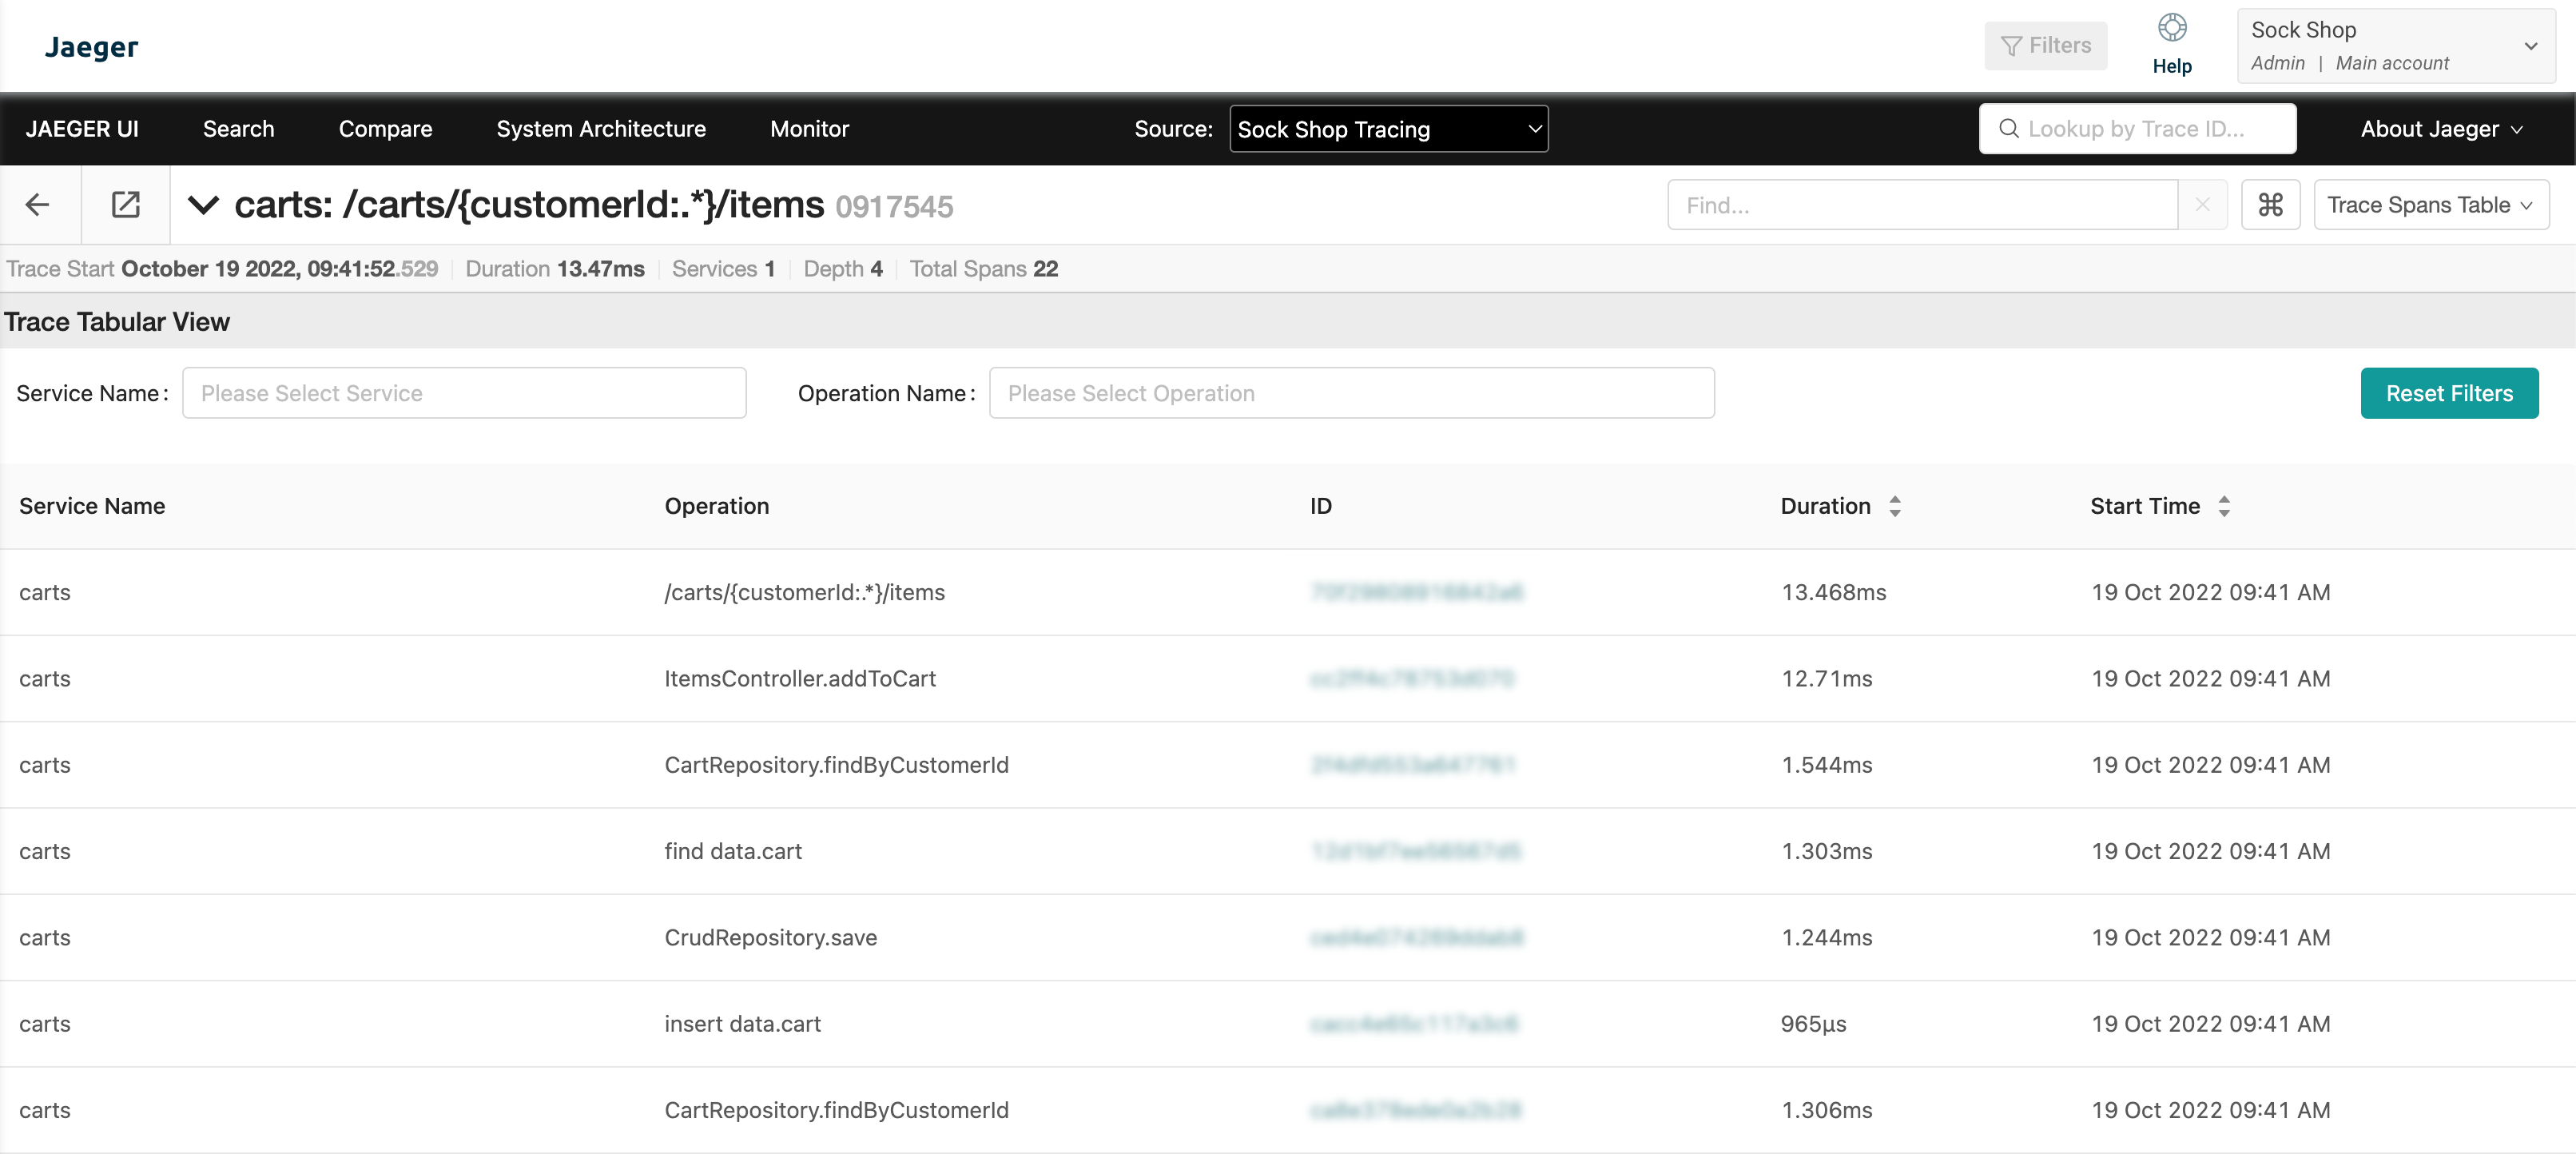This screenshot has height=1154, width=2576.
Task: Open Please Select Service dropdown
Action: tap(464, 393)
